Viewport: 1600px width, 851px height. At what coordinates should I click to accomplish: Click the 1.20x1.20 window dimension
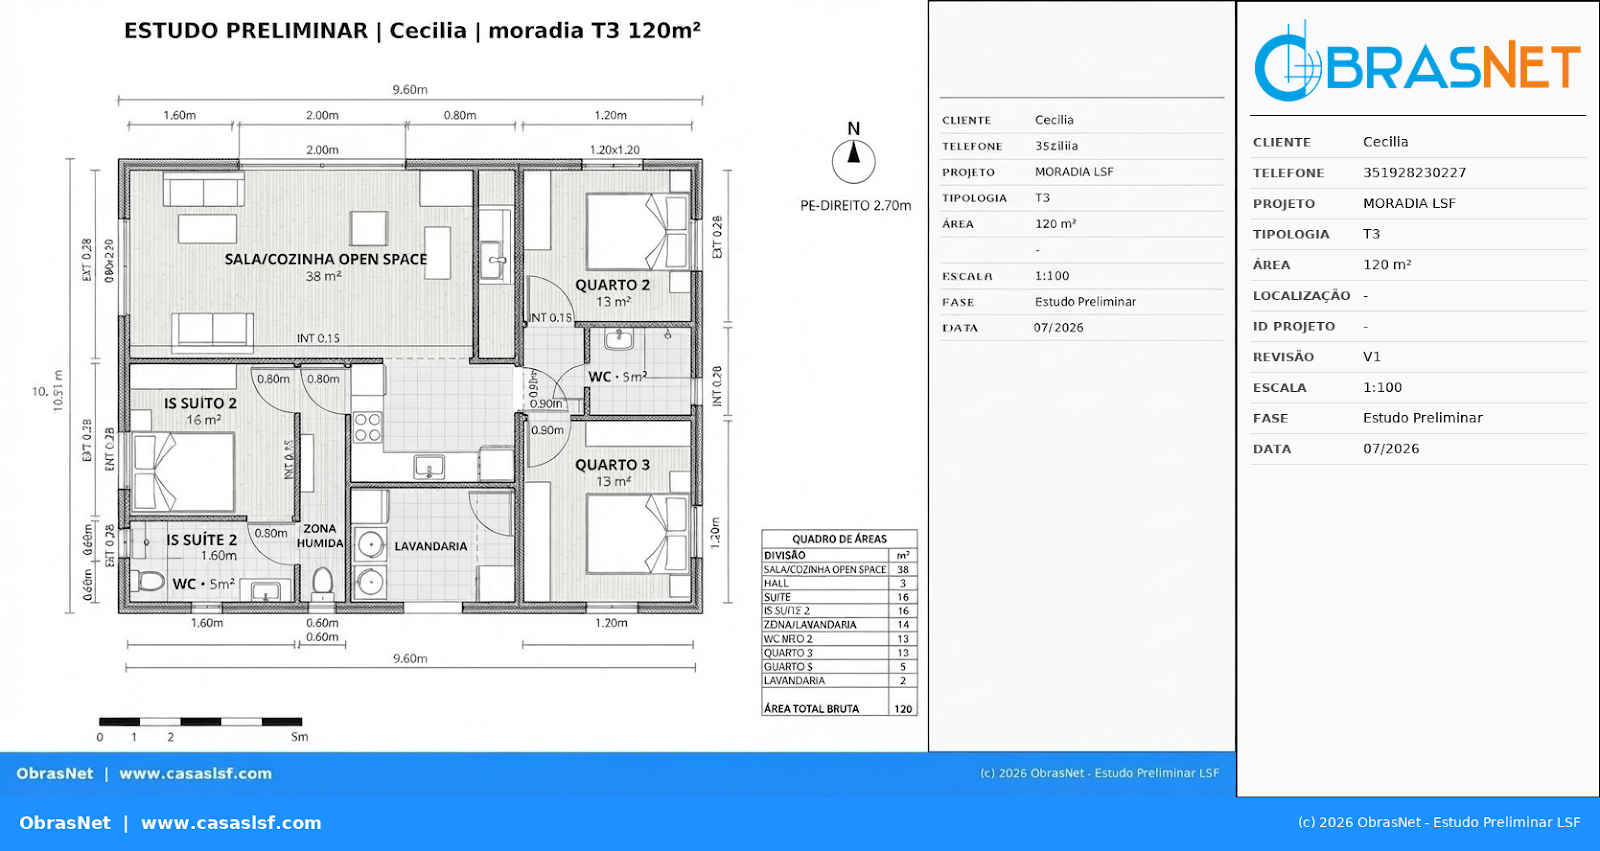[x=615, y=150]
